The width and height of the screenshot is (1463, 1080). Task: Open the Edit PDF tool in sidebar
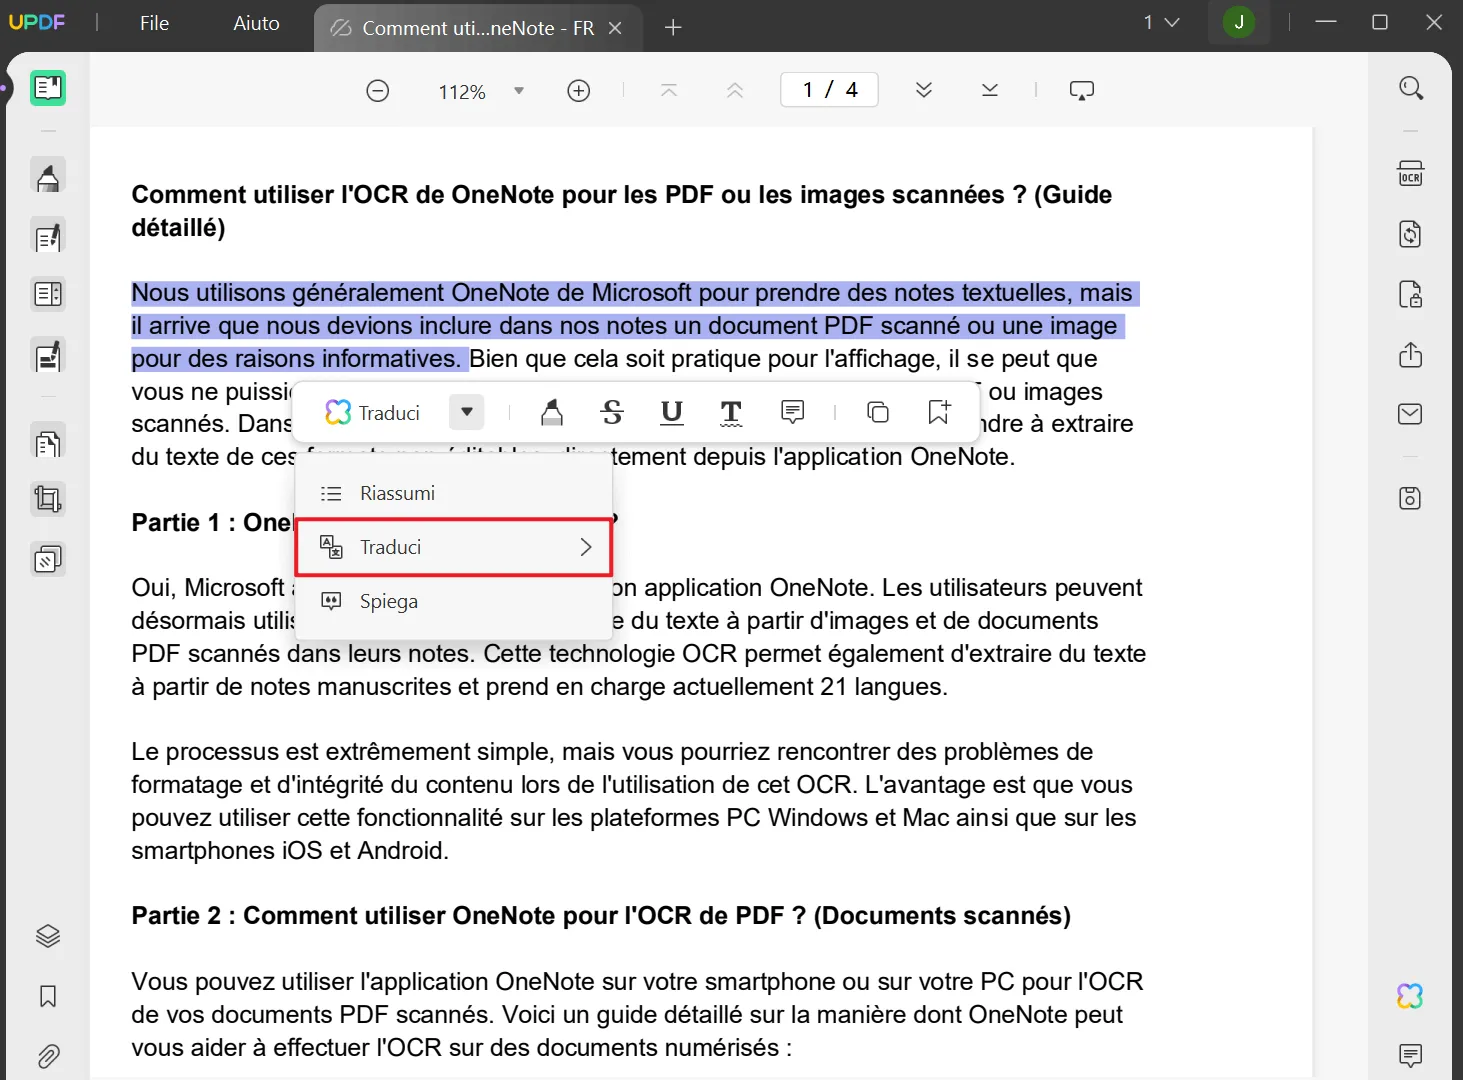point(48,238)
